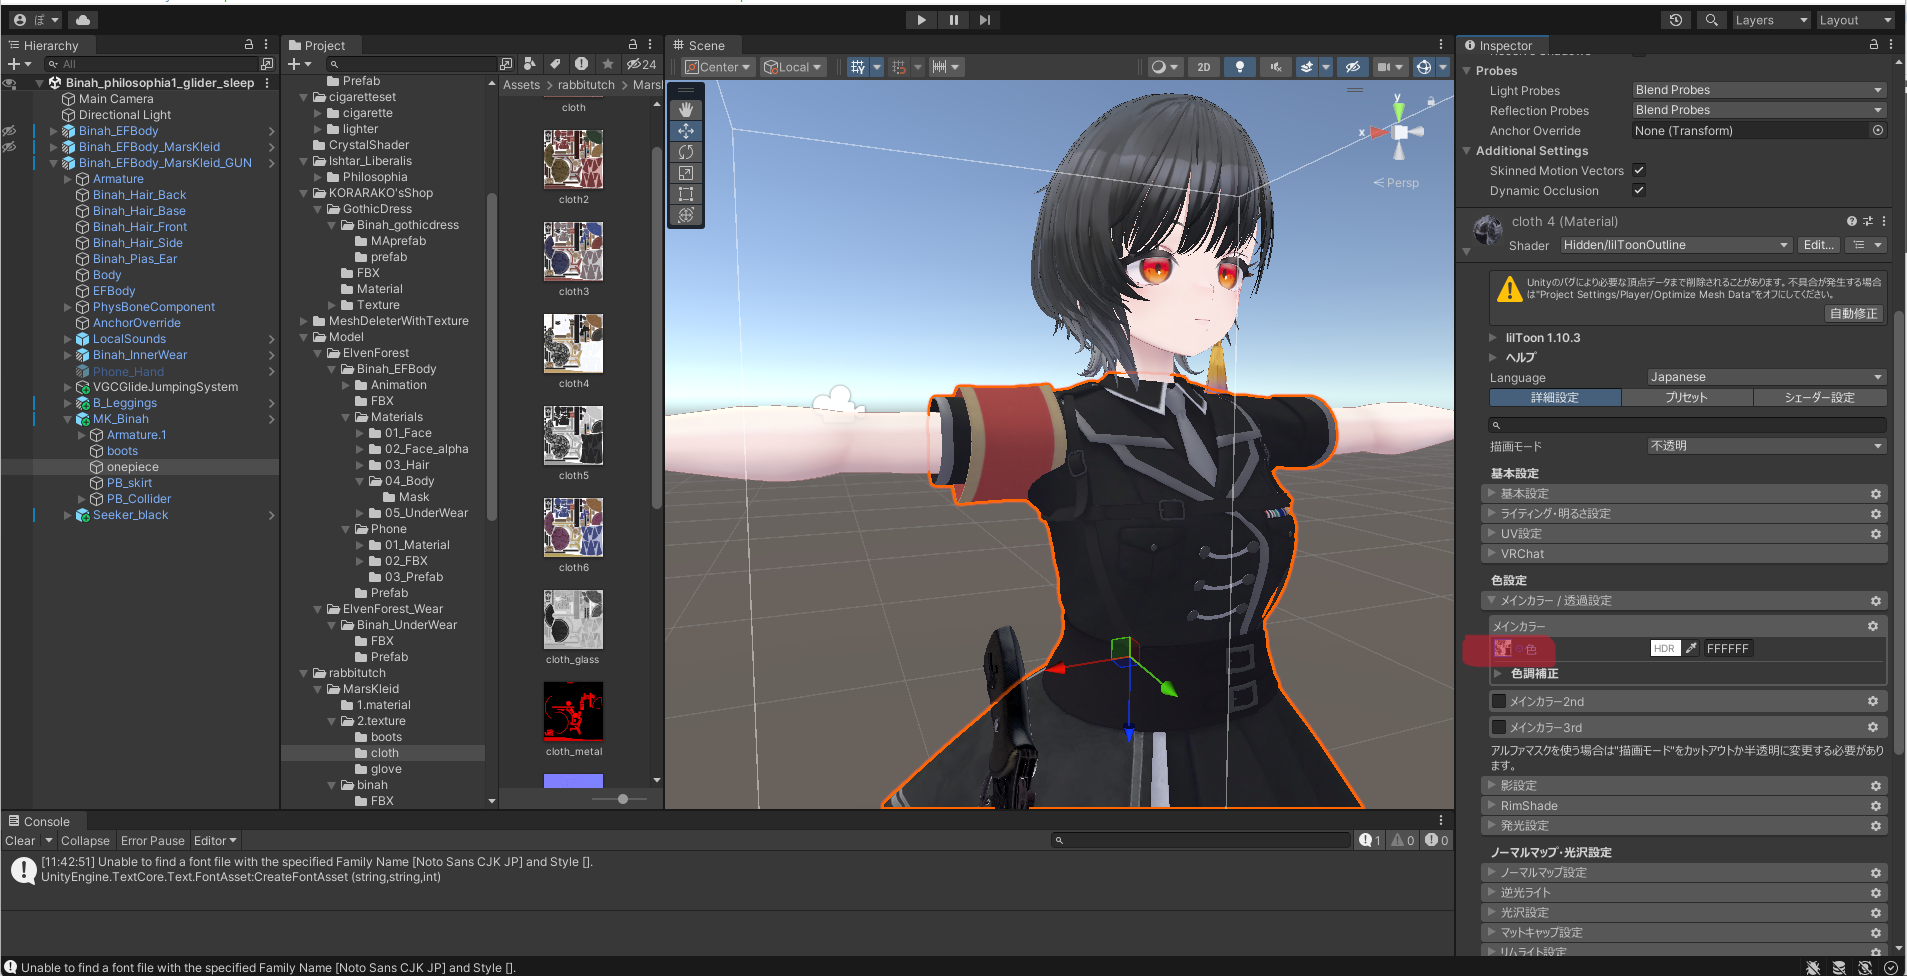Toggle scene audio mute icon
The width and height of the screenshot is (1907, 976).
point(1275,67)
